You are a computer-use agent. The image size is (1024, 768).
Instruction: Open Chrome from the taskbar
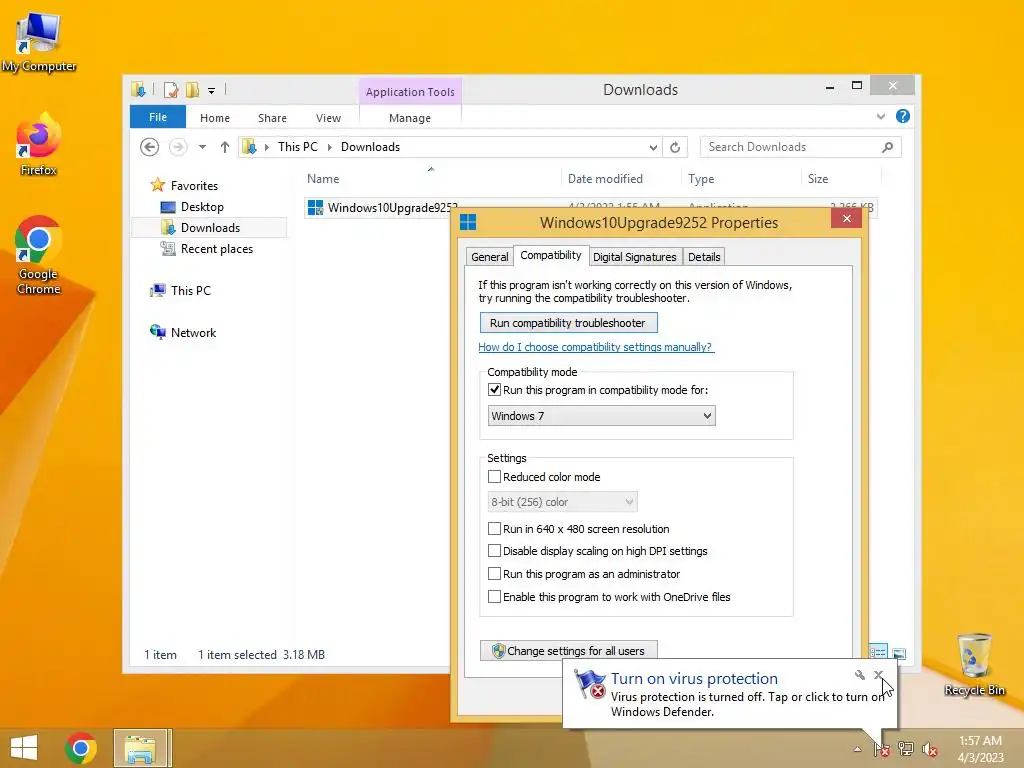click(x=81, y=748)
